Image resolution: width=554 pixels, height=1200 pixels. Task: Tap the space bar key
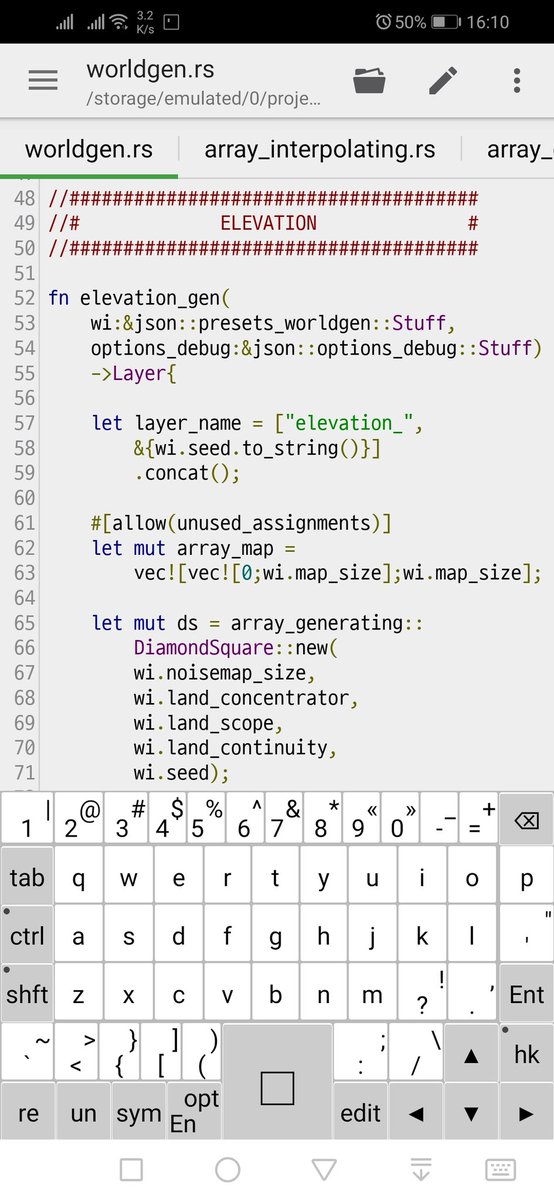pos(277,1082)
